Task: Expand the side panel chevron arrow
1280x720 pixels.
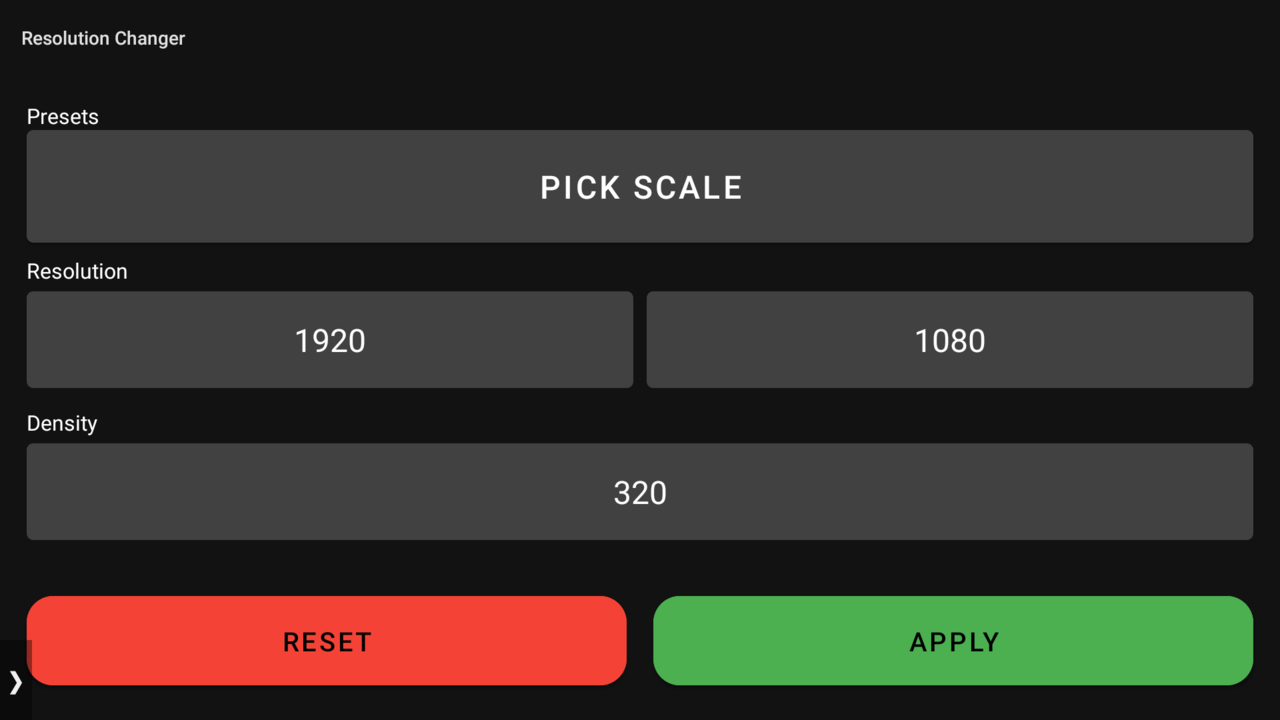Action: click(x=15, y=682)
